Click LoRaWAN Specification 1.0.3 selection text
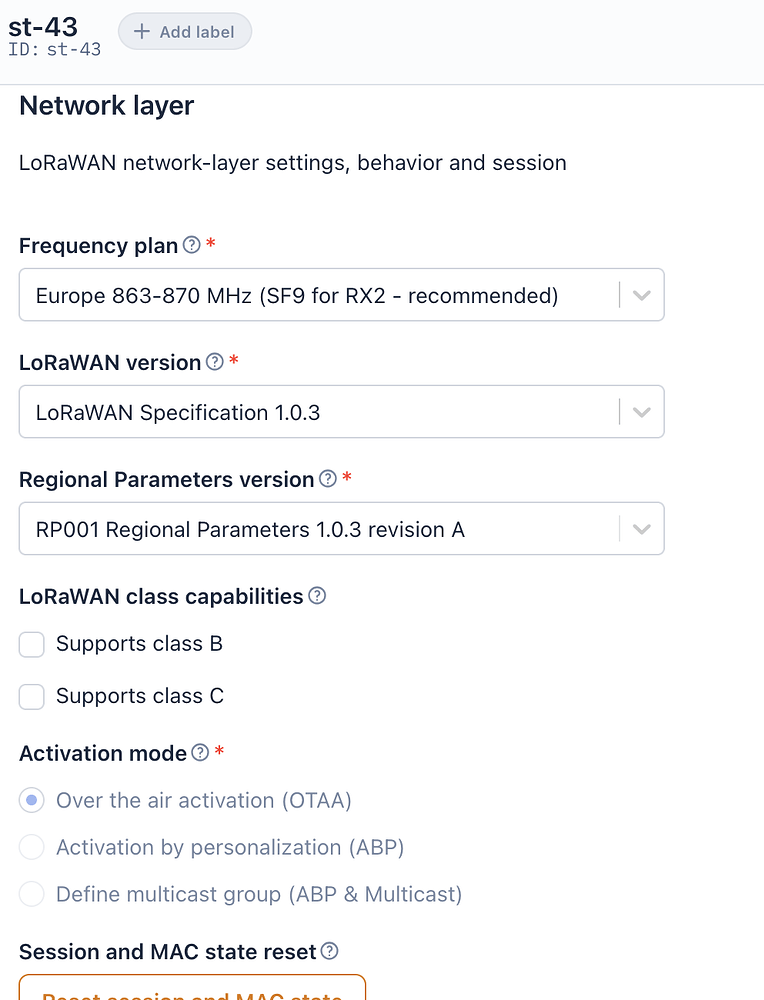This screenshot has height=1000, width=764. click(x=178, y=412)
